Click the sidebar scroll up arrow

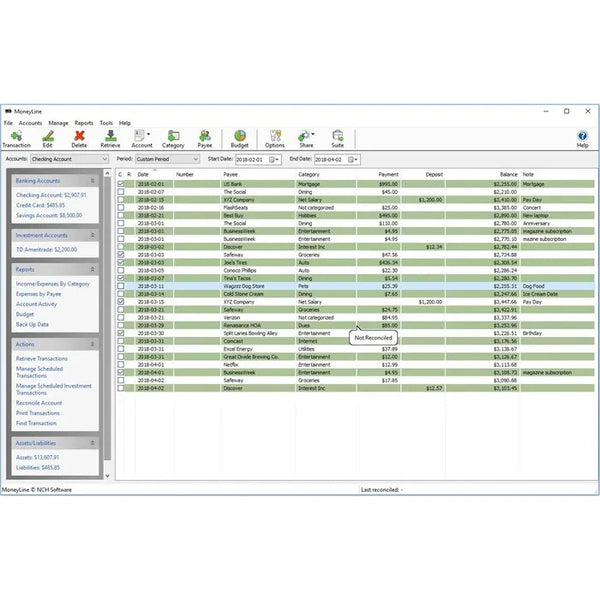pyautogui.click(x=108, y=173)
